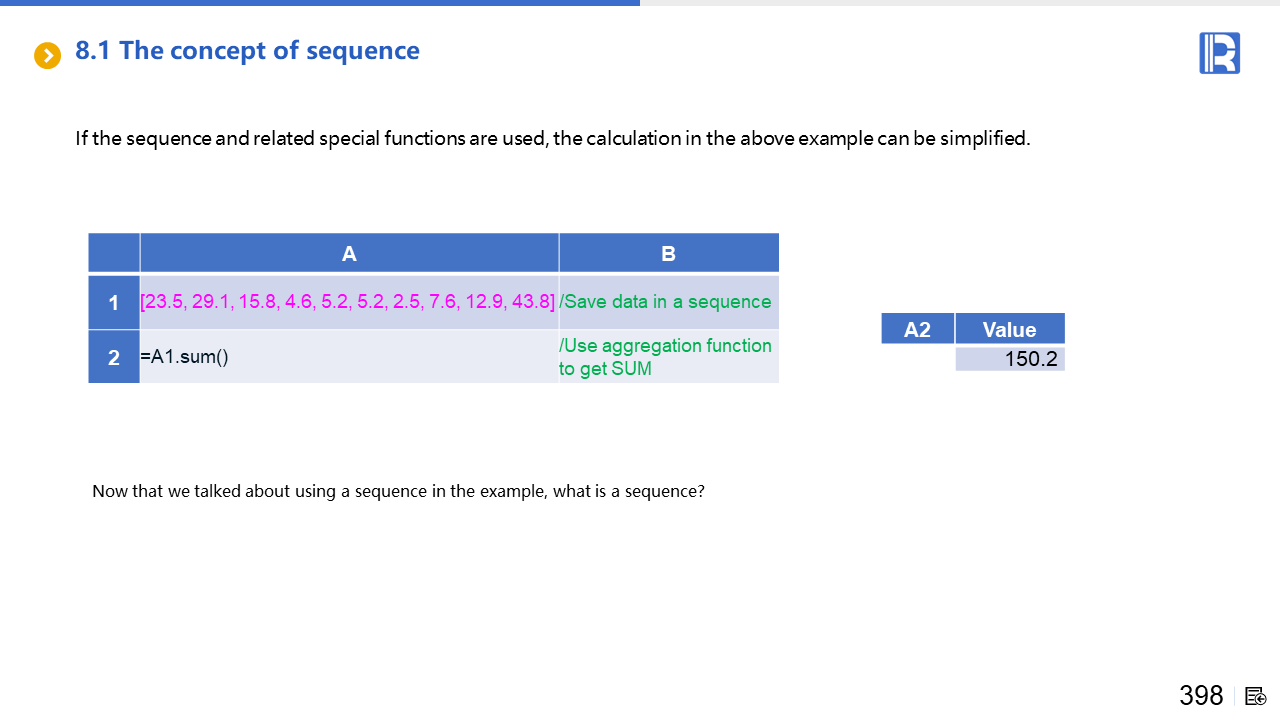1280x720 pixels.
Task: Click the A2 header in the result table
Action: click(917, 329)
